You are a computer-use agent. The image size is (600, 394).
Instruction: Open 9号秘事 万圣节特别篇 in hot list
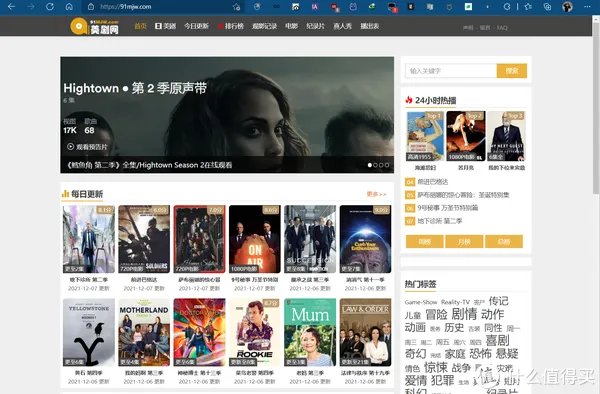(x=447, y=208)
